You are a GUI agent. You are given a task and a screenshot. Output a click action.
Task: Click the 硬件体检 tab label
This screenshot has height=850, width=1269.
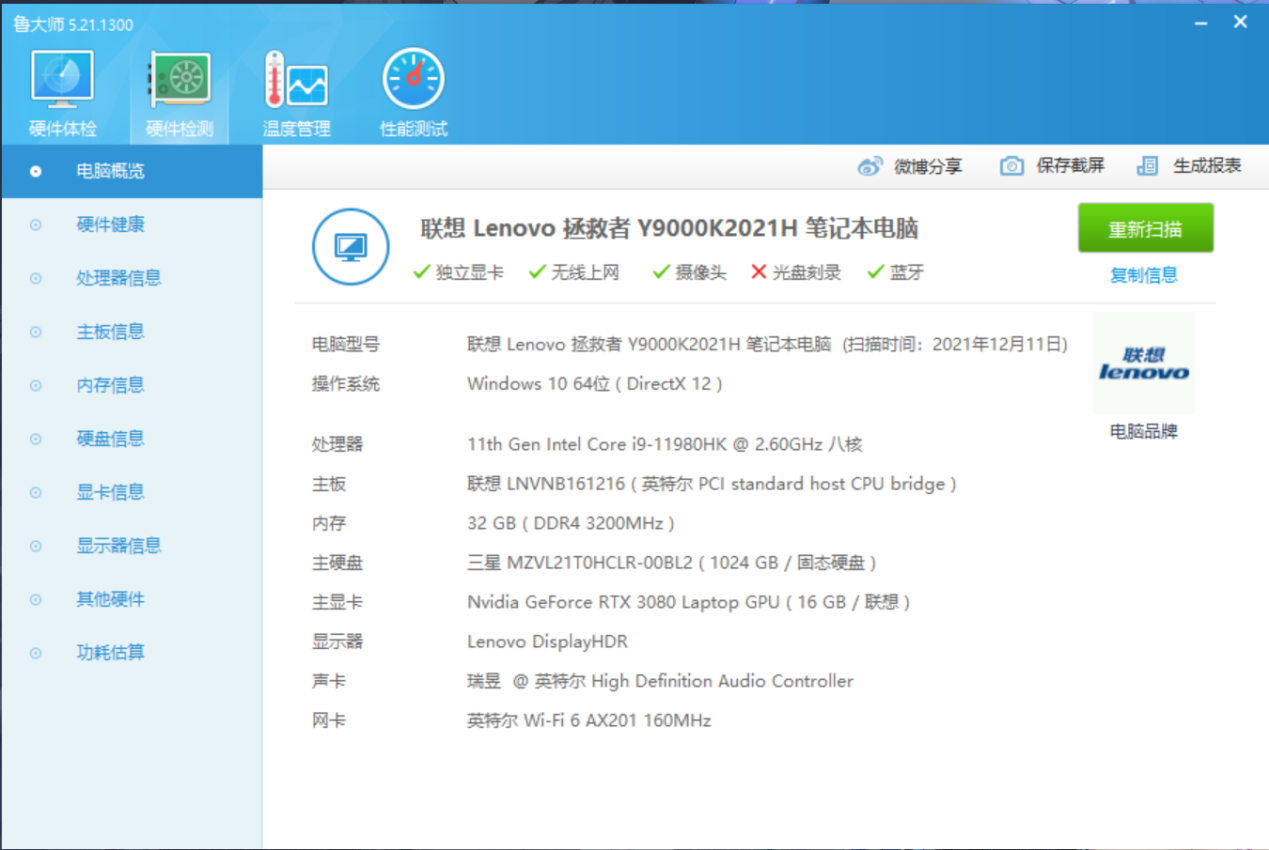[x=63, y=129]
